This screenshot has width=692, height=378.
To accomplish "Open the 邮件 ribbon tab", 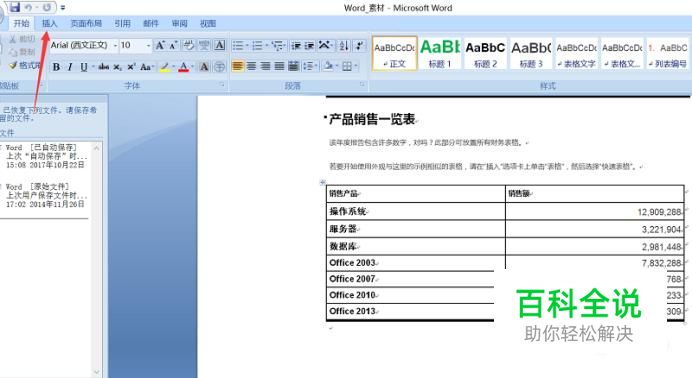I will (x=150, y=23).
